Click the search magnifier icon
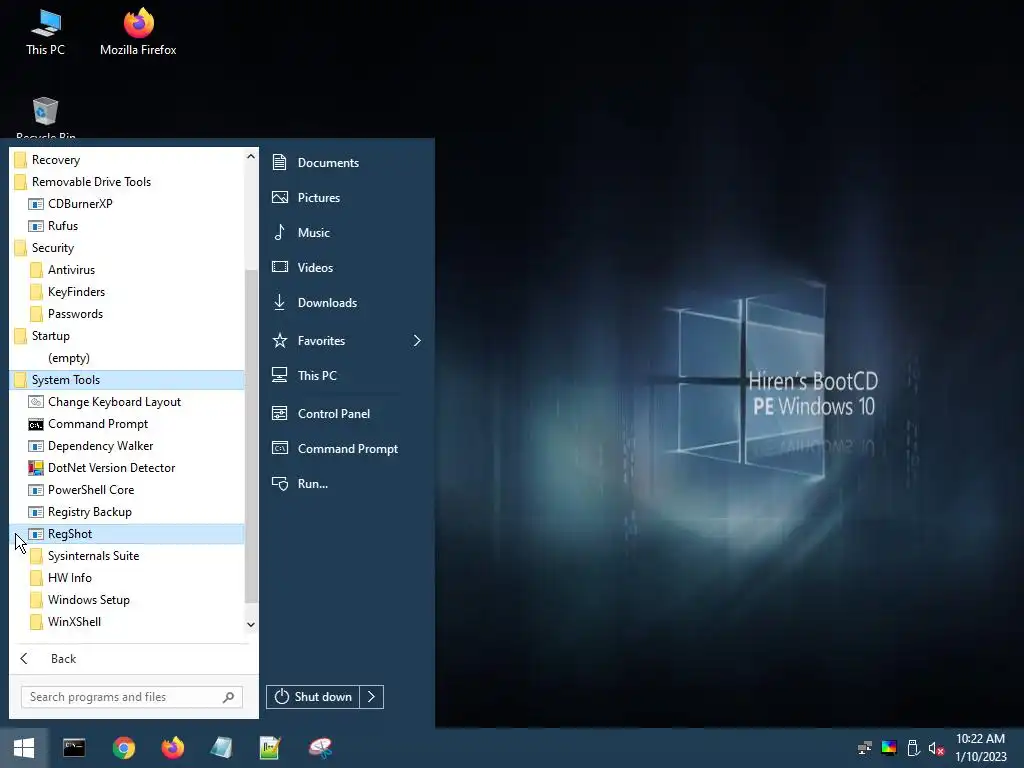The width and height of the screenshot is (1024, 768). point(228,697)
